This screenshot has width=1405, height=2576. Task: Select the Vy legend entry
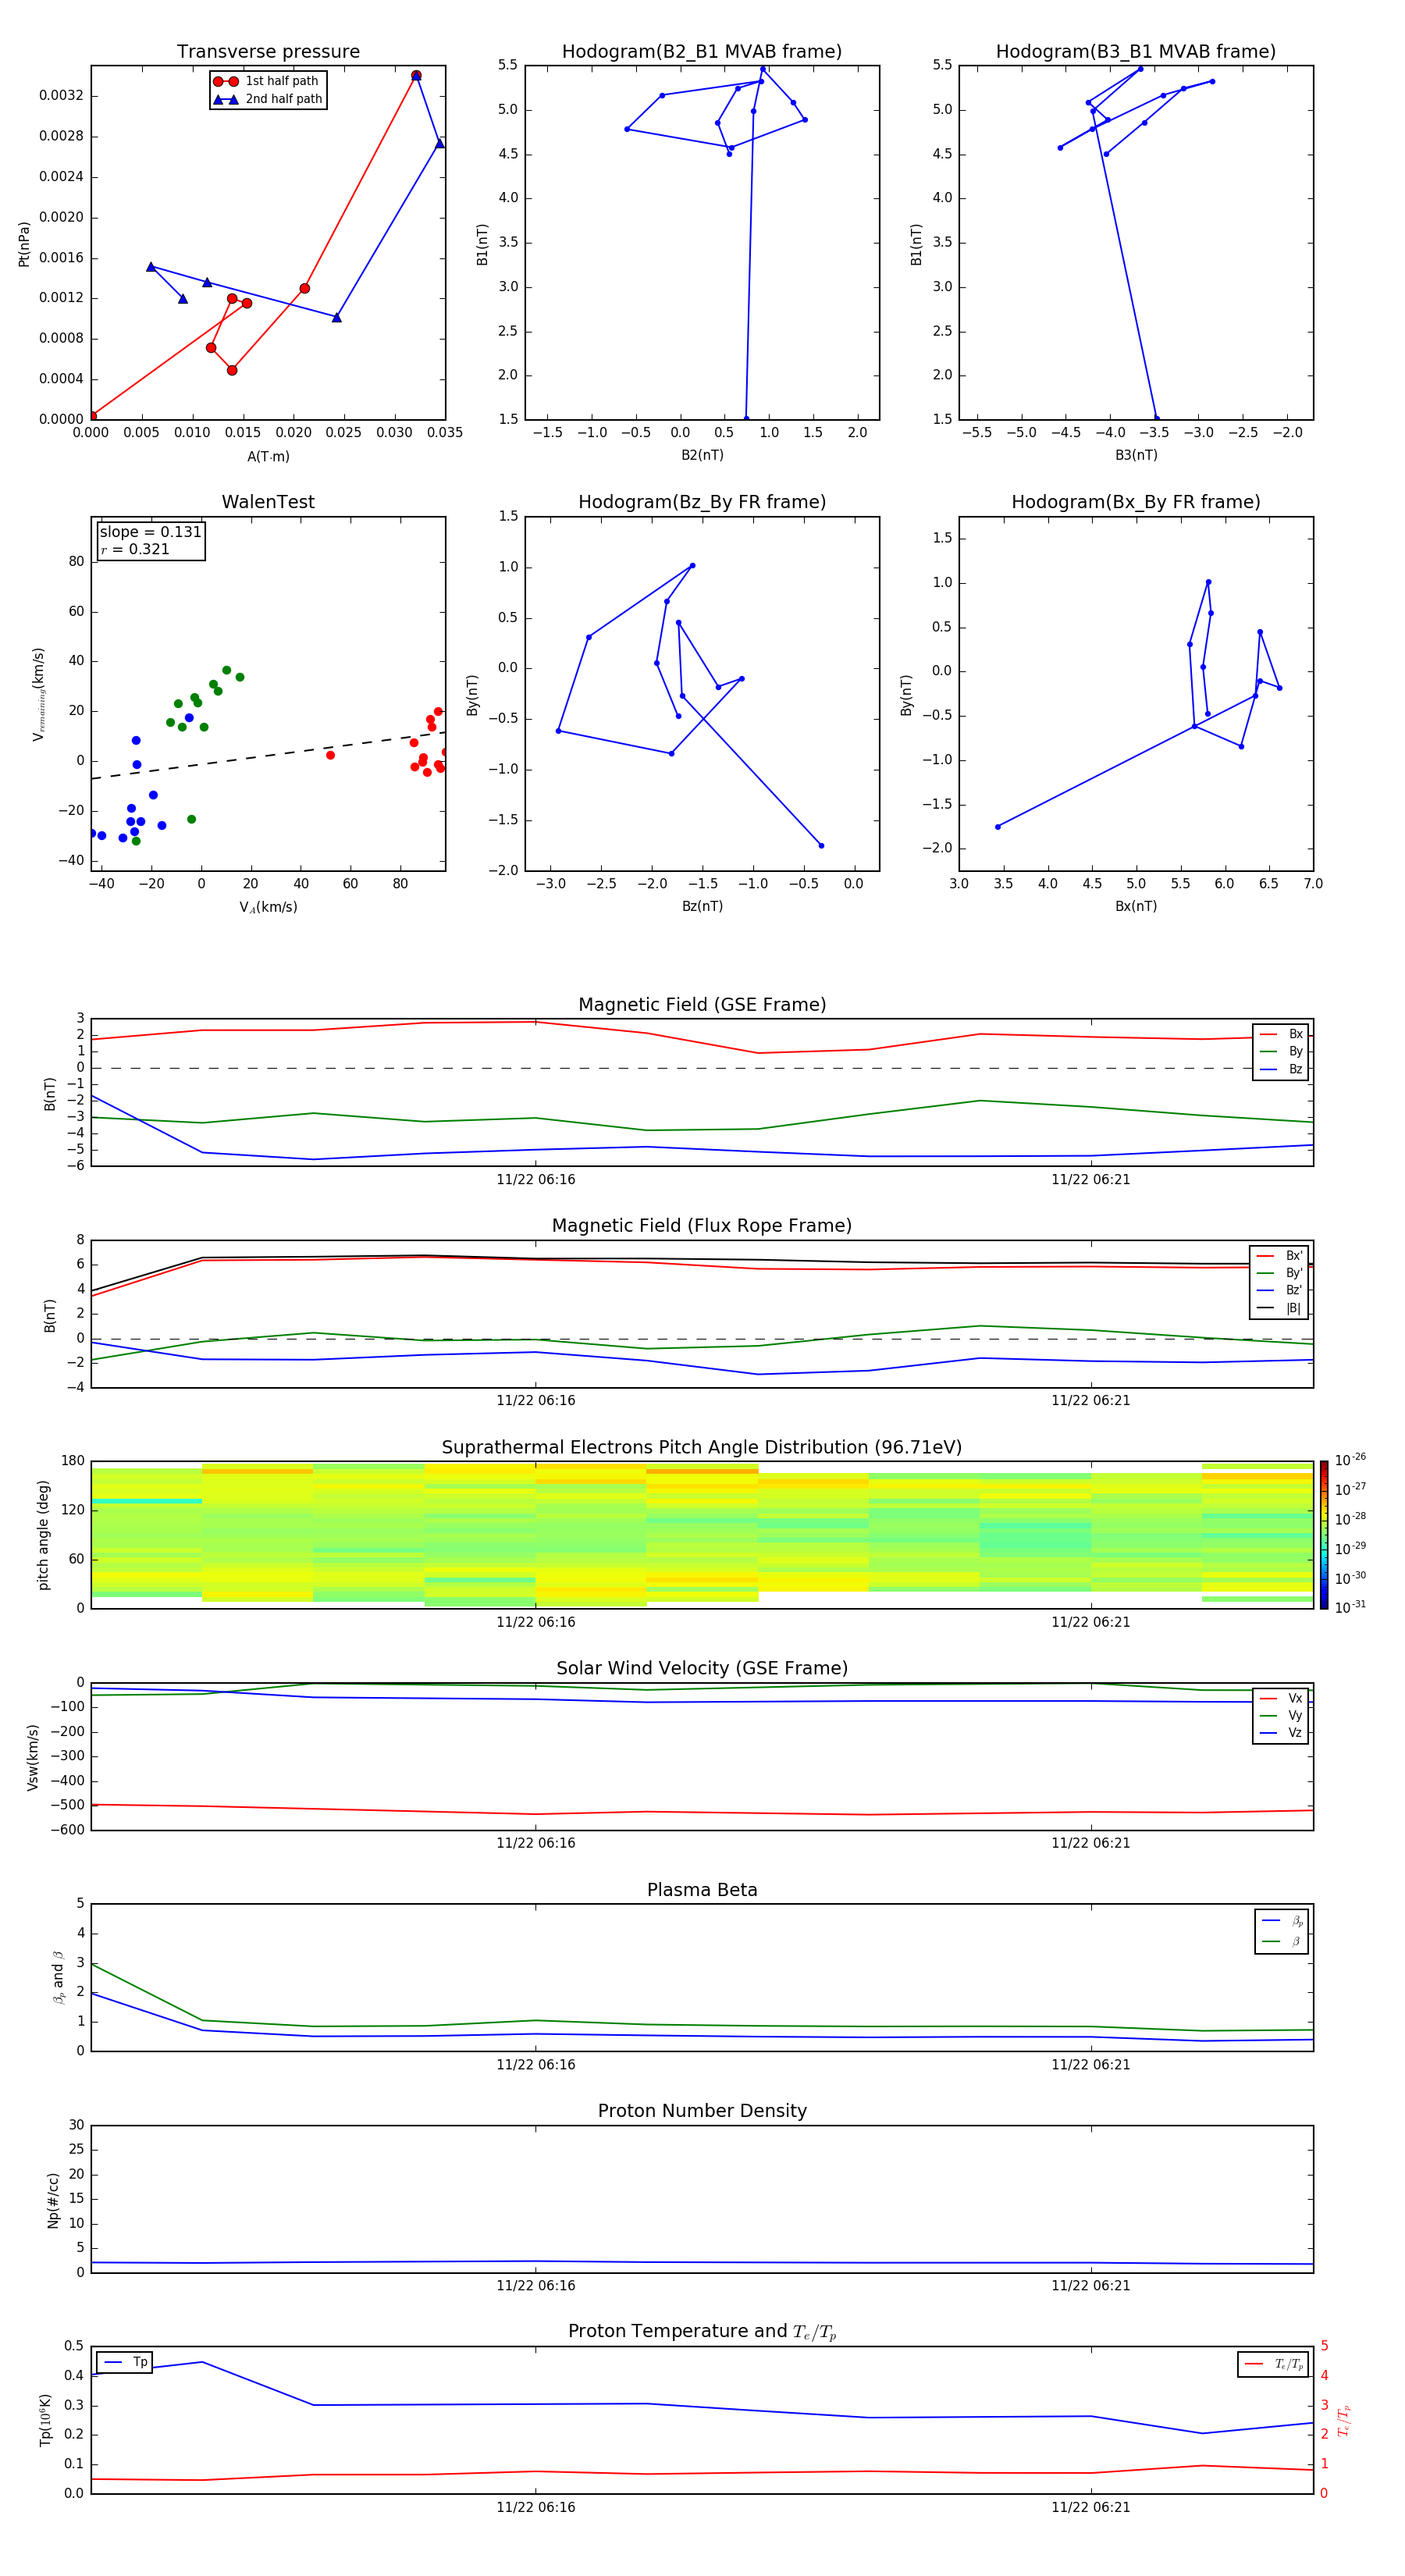click(x=1281, y=1716)
